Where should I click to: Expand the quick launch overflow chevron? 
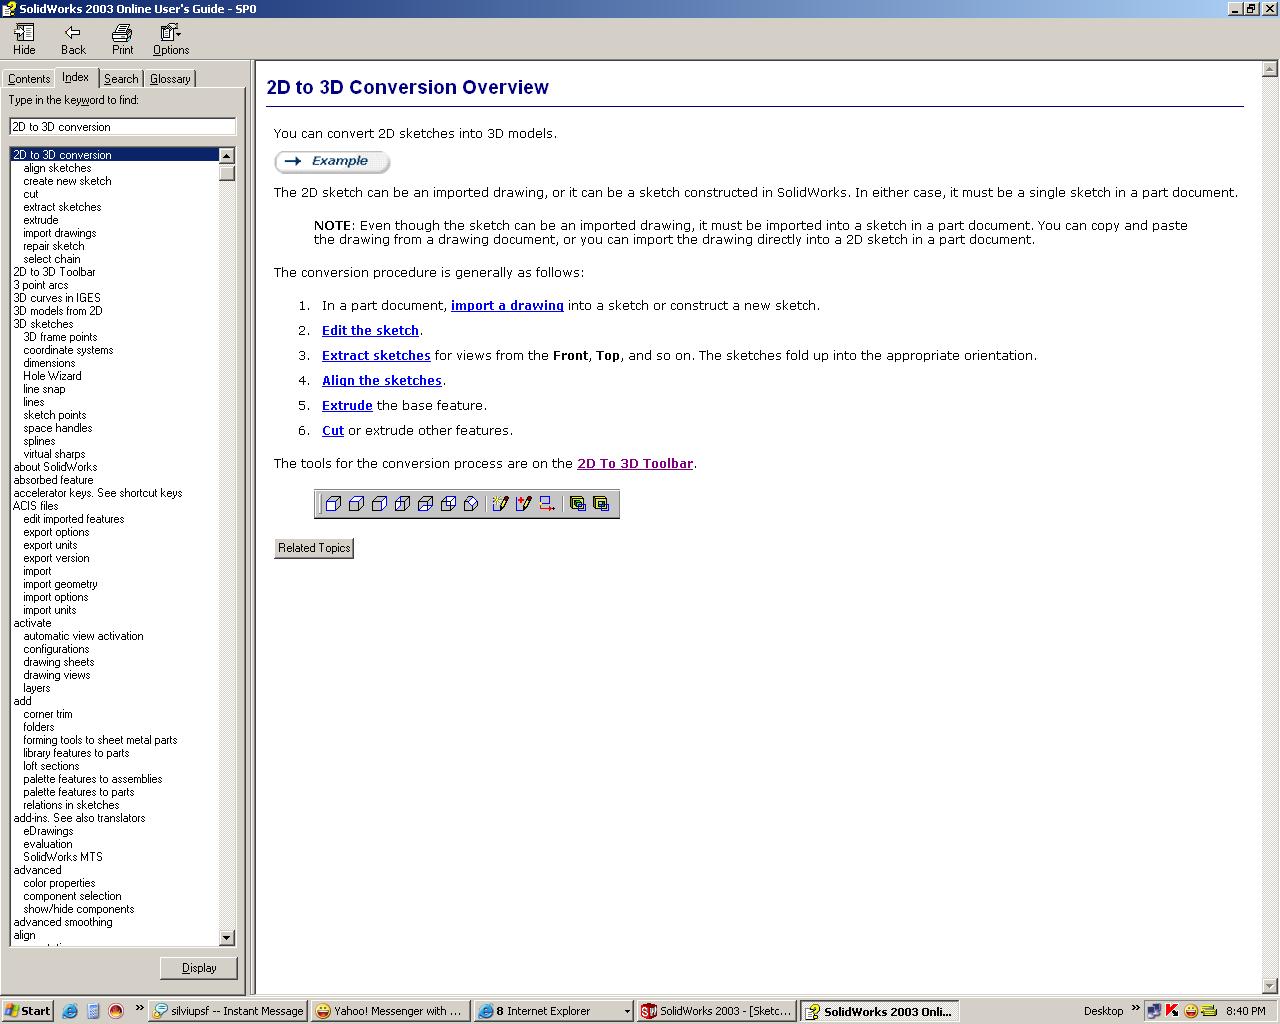point(139,1009)
